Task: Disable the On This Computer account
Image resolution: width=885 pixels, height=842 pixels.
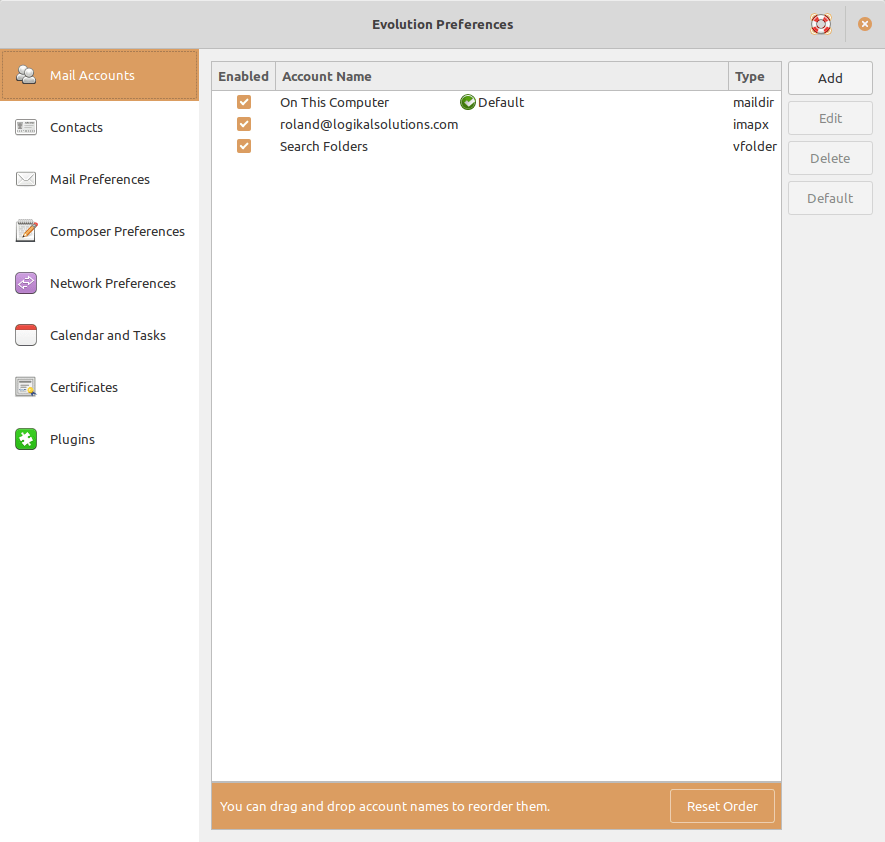Action: (x=244, y=102)
